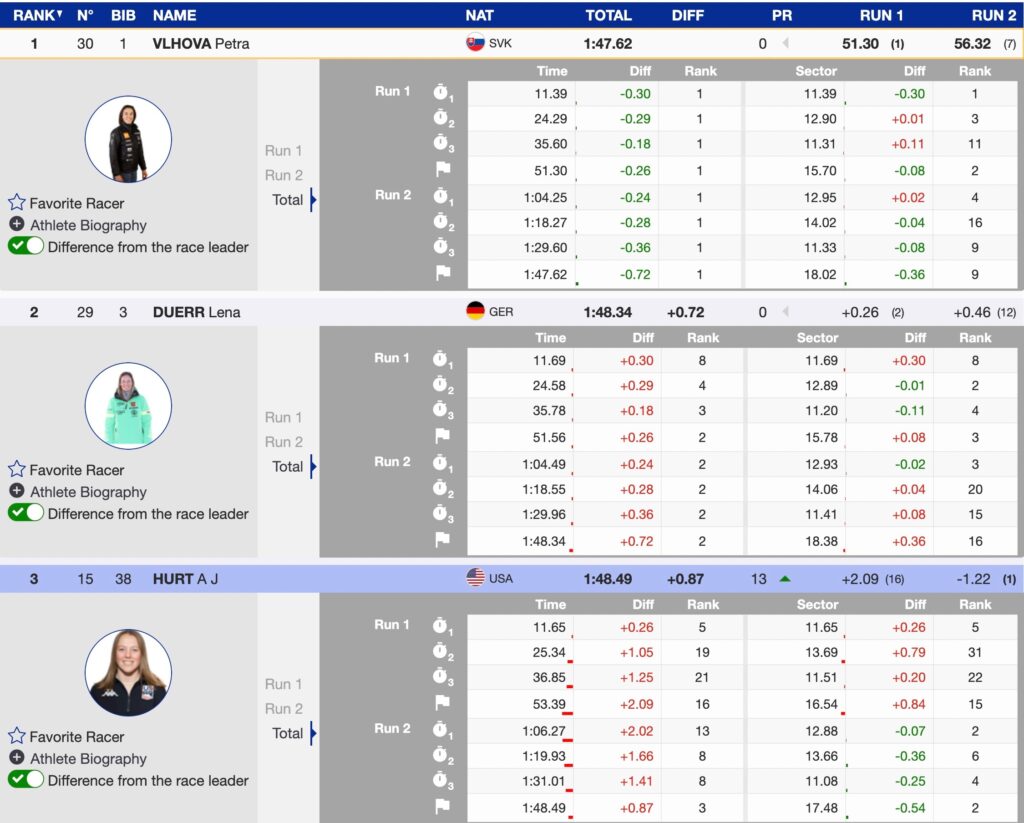Switch off Hurt's Difference from the race leader toggle
Image resolution: width=1024 pixels, height=823 pixels.
point(26,780)
